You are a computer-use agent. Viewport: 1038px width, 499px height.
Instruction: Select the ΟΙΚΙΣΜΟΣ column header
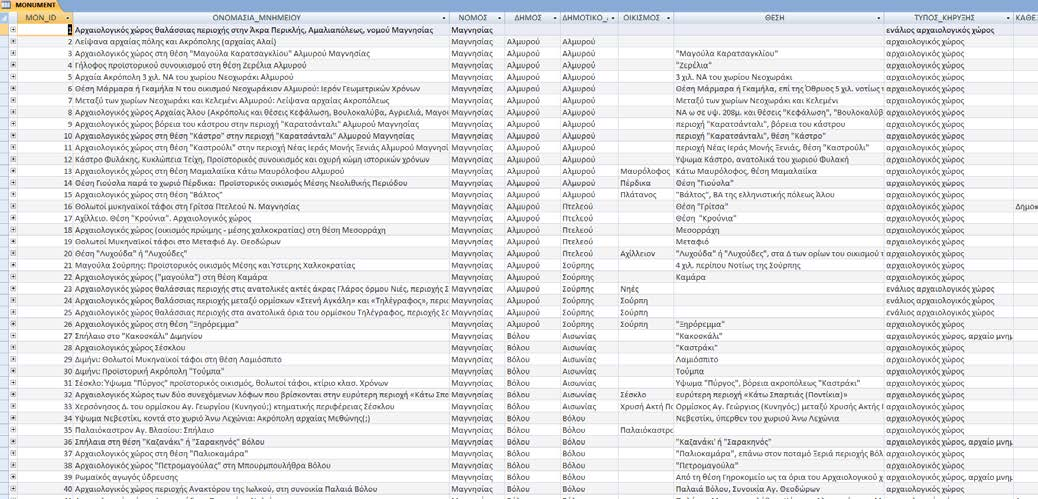coord(646,17)
